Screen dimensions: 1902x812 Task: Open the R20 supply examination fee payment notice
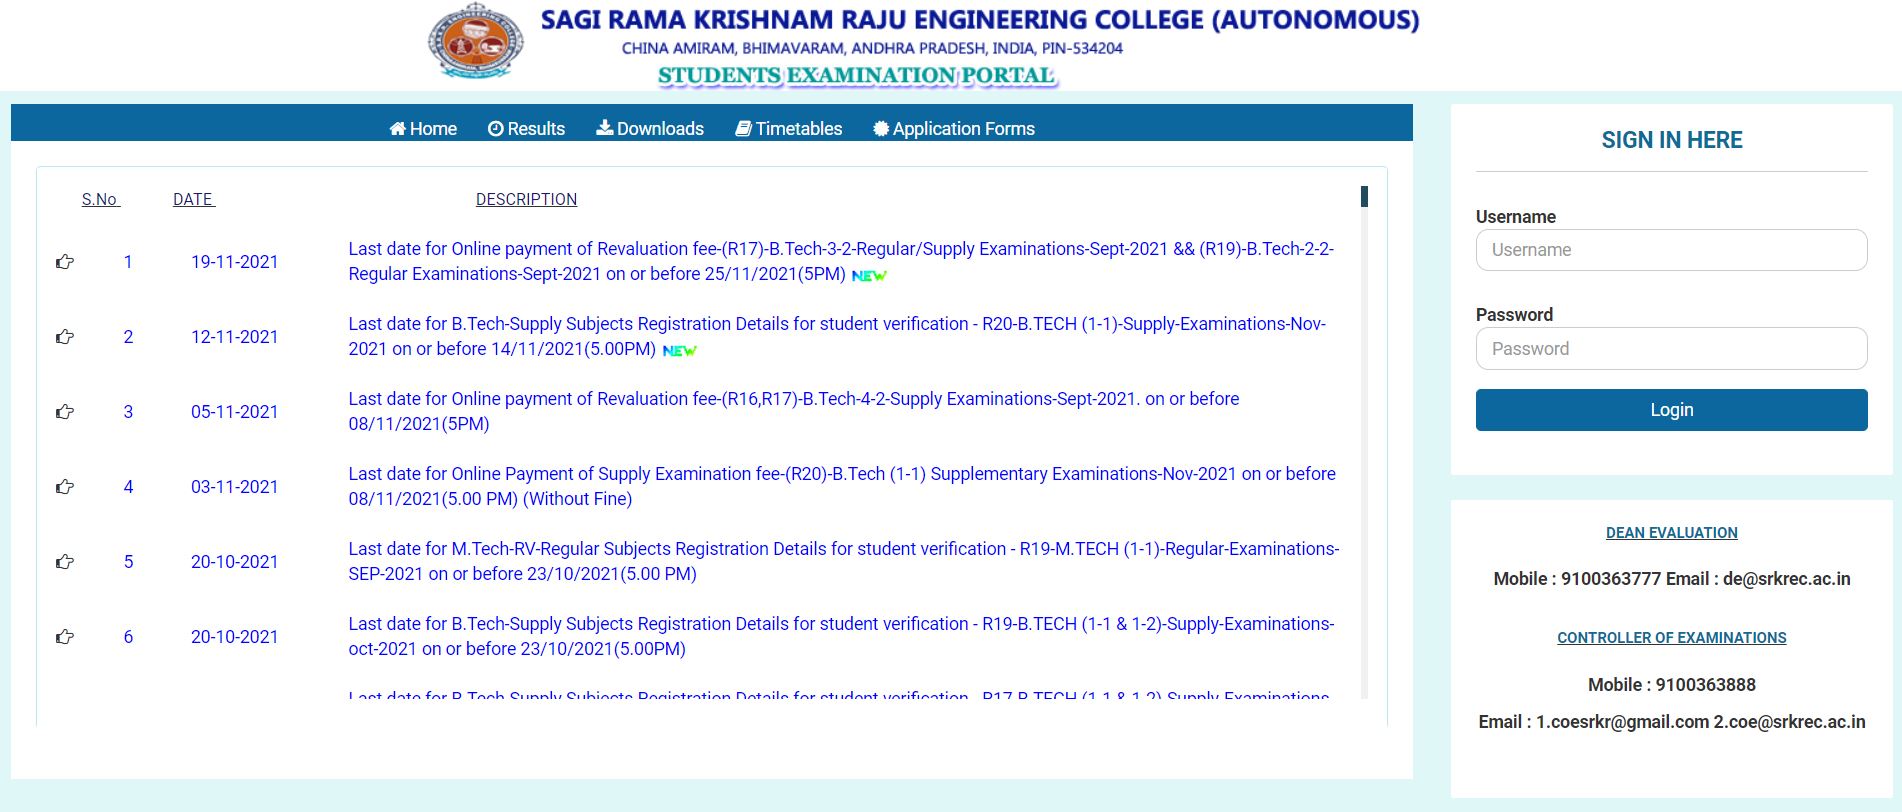tap(842, 486)
